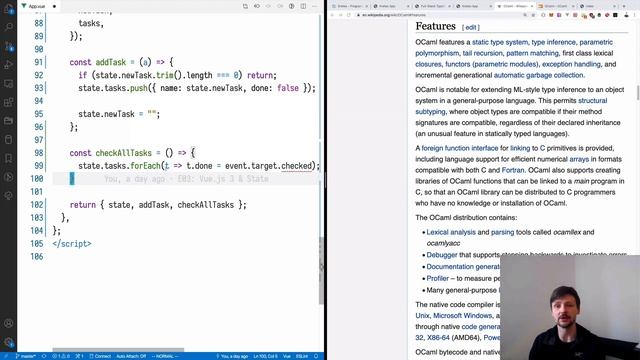
Task: Open the database icon in the activity bar
Action: click(x=9, y=140)
